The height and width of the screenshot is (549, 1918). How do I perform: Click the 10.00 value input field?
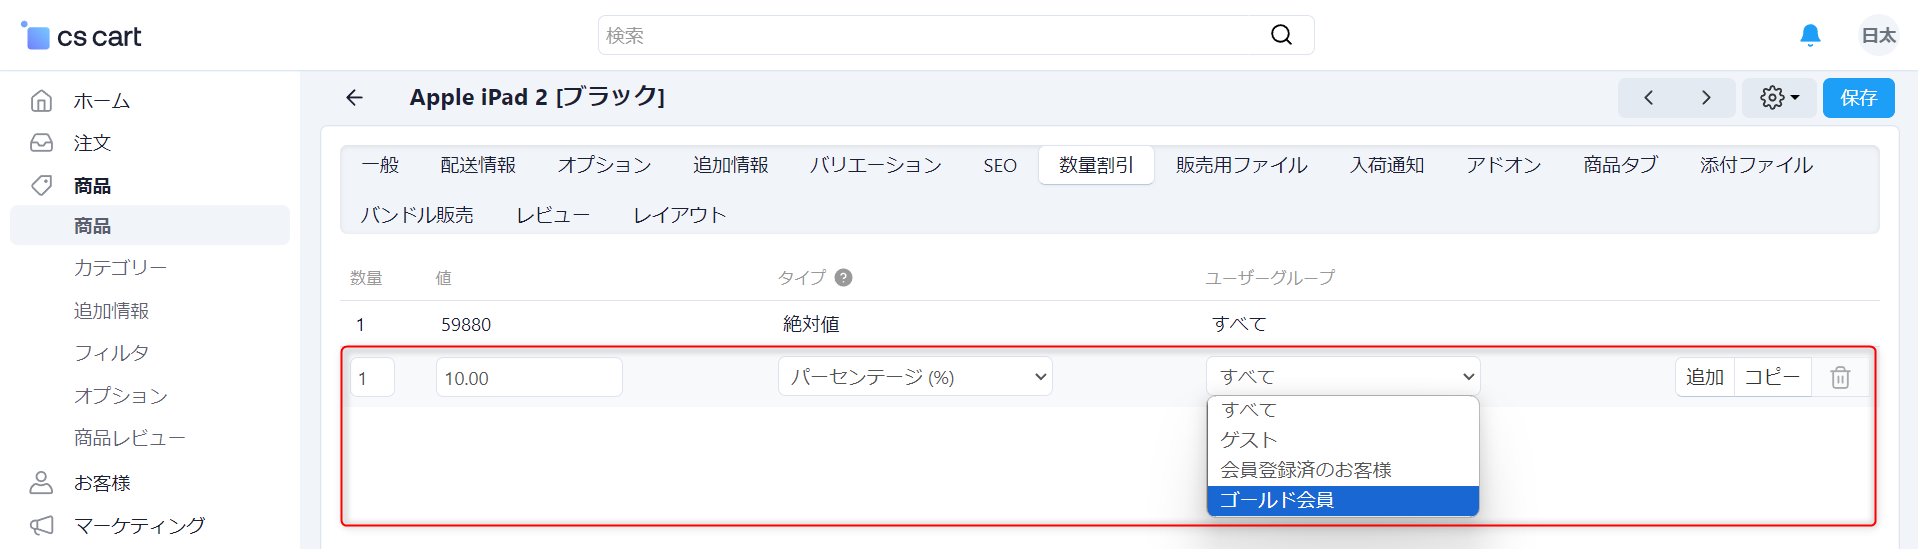[x=529, y=378]
